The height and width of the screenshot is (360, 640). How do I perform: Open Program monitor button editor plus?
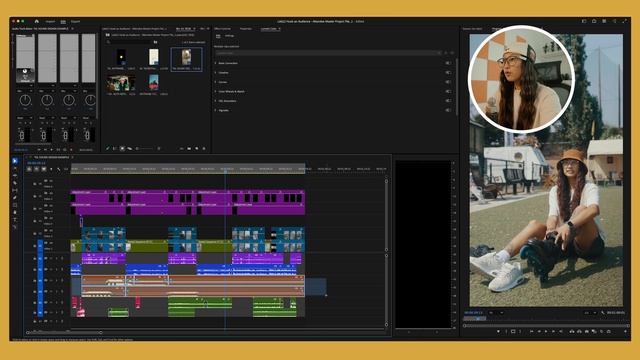pos(625,331)
